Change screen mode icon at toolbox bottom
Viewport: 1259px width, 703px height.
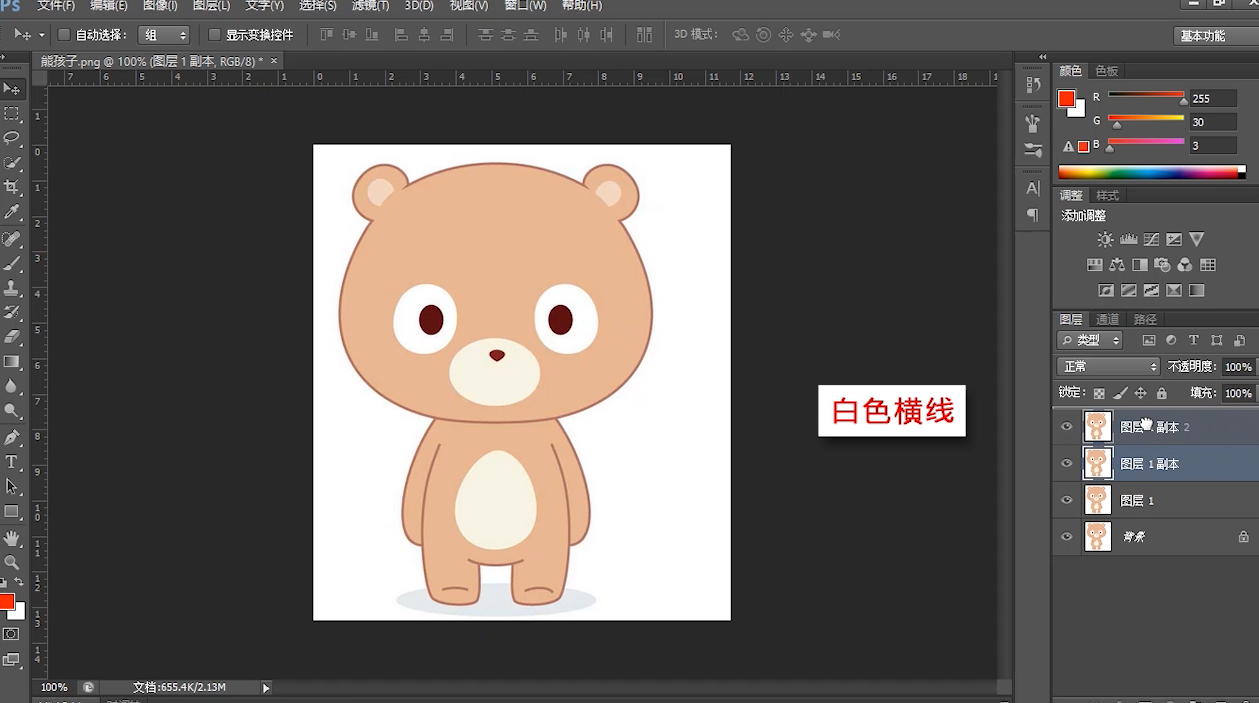[11, 660]
